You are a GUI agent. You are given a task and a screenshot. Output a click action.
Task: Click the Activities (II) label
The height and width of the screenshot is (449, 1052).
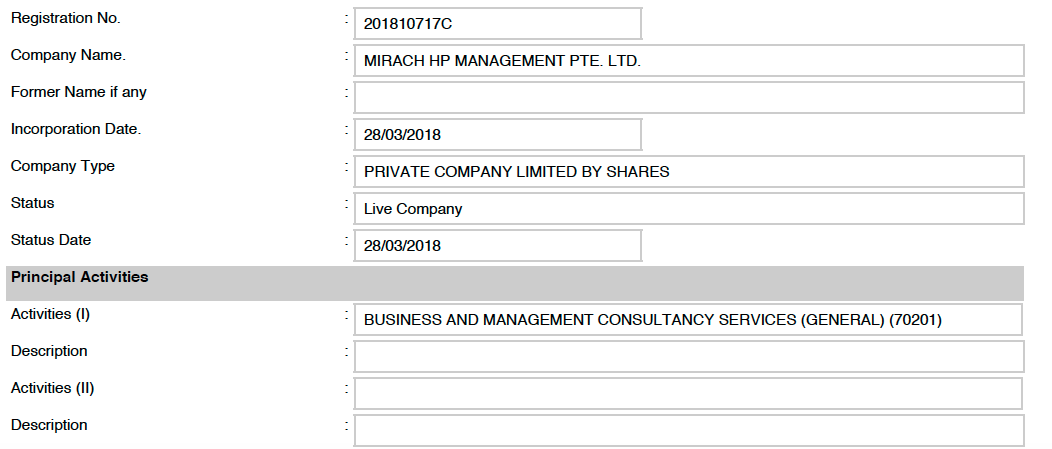(x=53, y=388)
